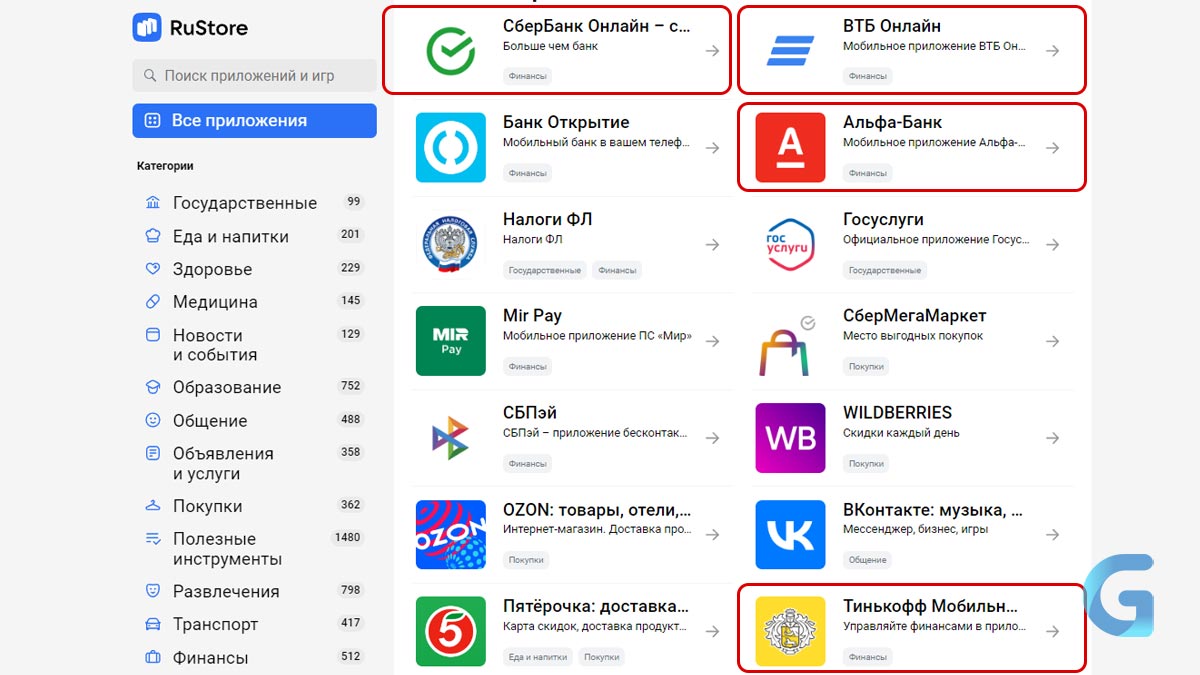1200x675 pixels.
Task: Open the ВТБ Онлайн app icon
Action: click(790, 51)
